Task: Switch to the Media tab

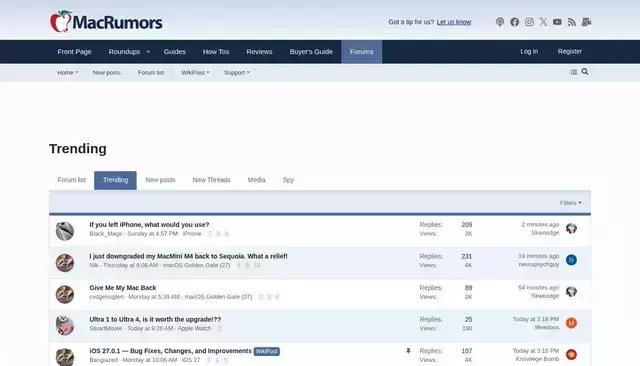Action: click(257, 180)
